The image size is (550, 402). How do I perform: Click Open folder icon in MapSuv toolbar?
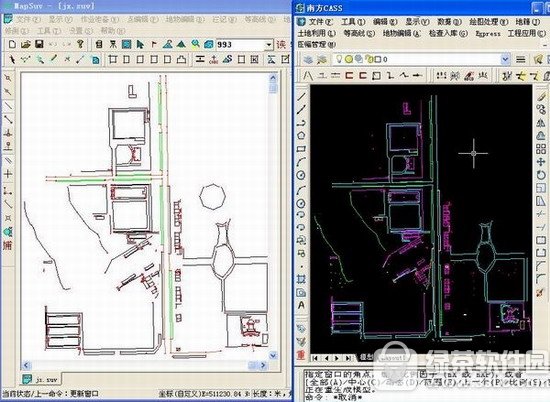(x=25, y=44)
